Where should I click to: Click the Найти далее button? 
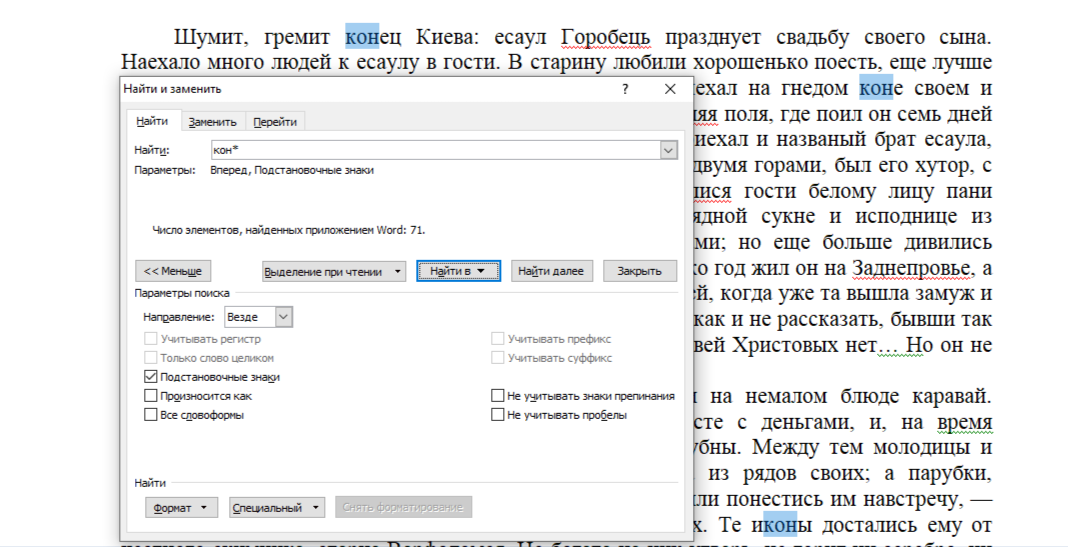551,271
